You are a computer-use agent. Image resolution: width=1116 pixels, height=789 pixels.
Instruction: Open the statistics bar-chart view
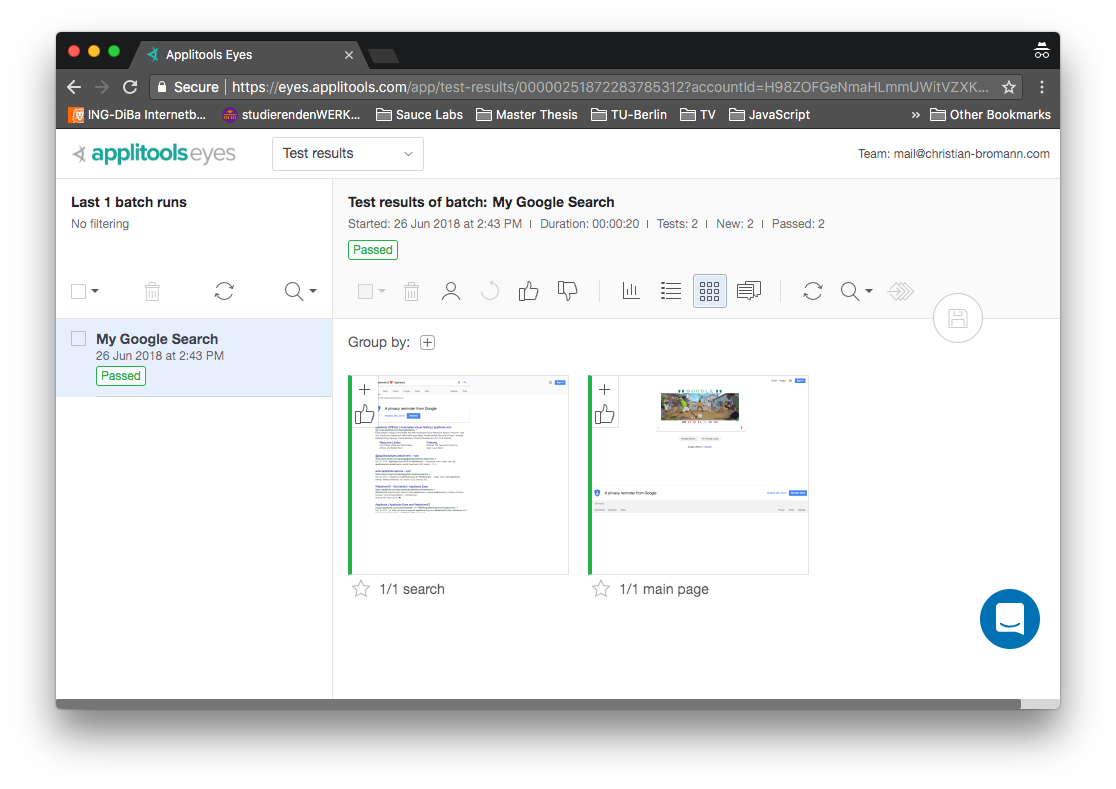630,291
